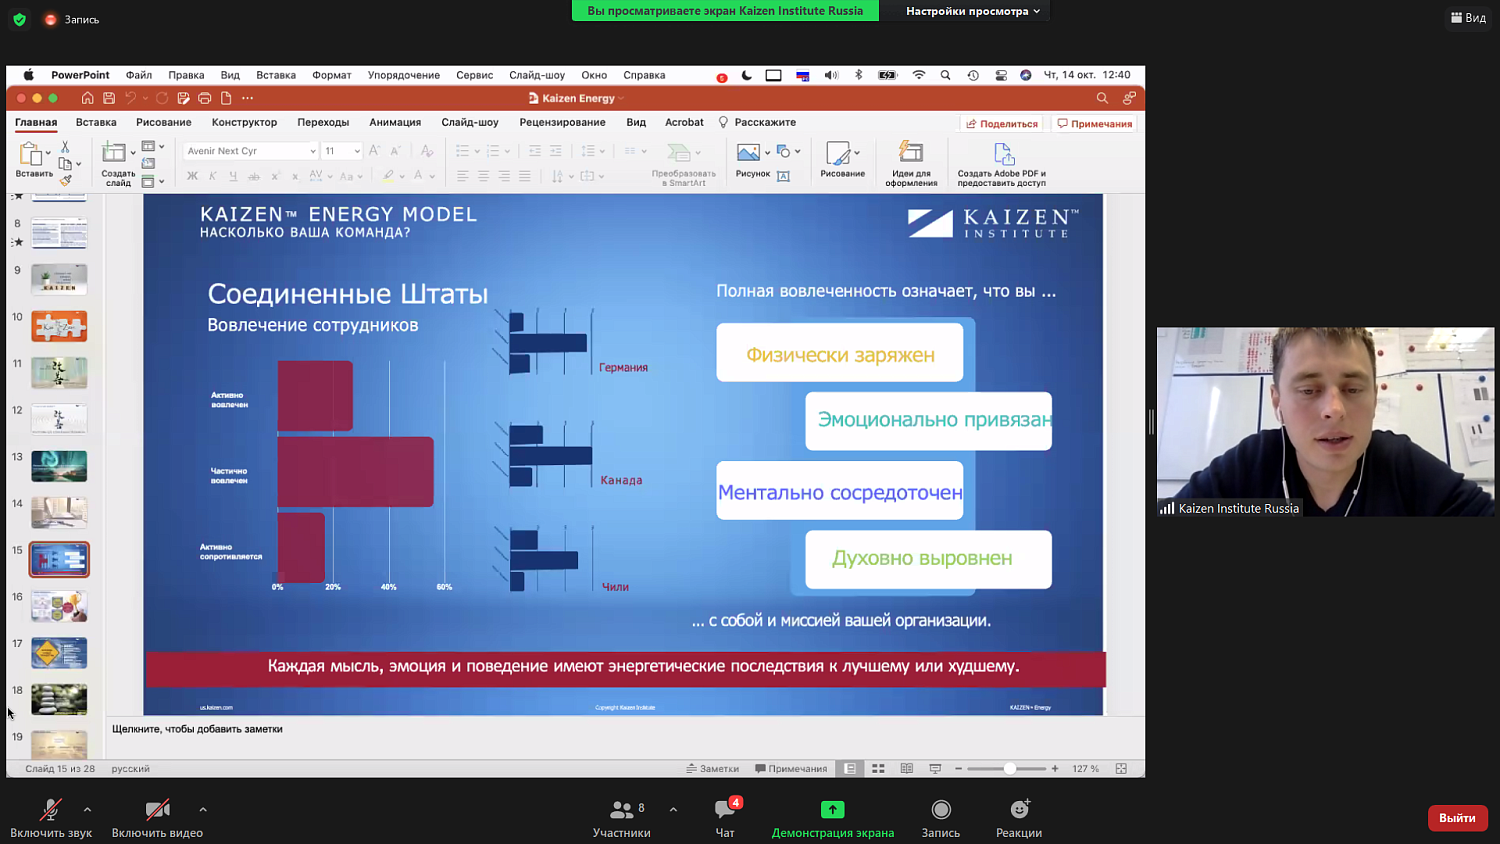Click Fit slide to window icon

point(1121,769)
